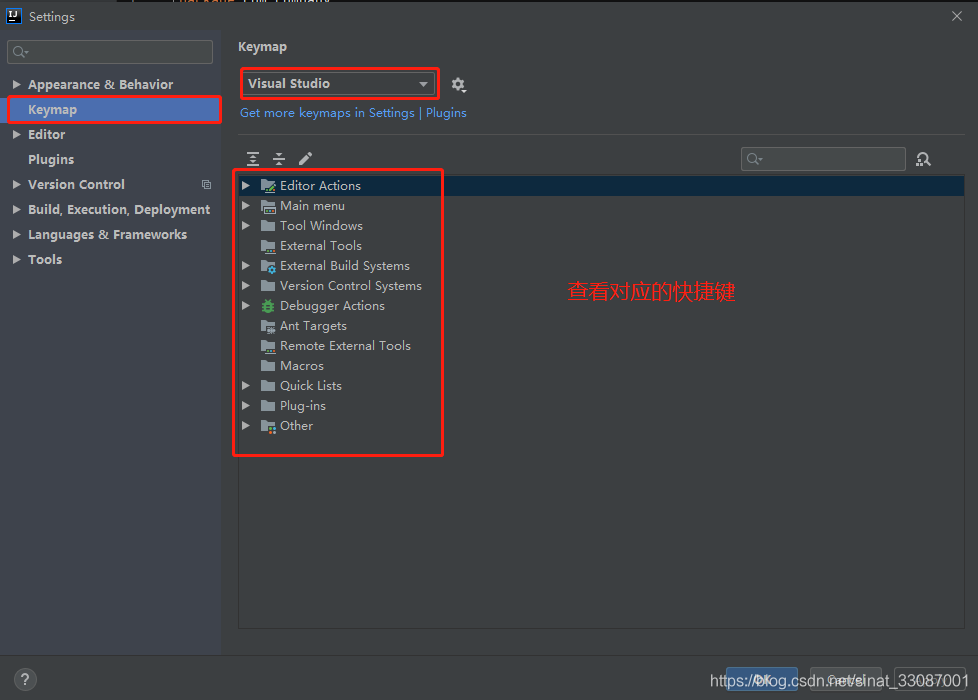Screen dimensions: 978x700
Task: Click the Remote External Tools folder icon
Action: tap(268, 346)
